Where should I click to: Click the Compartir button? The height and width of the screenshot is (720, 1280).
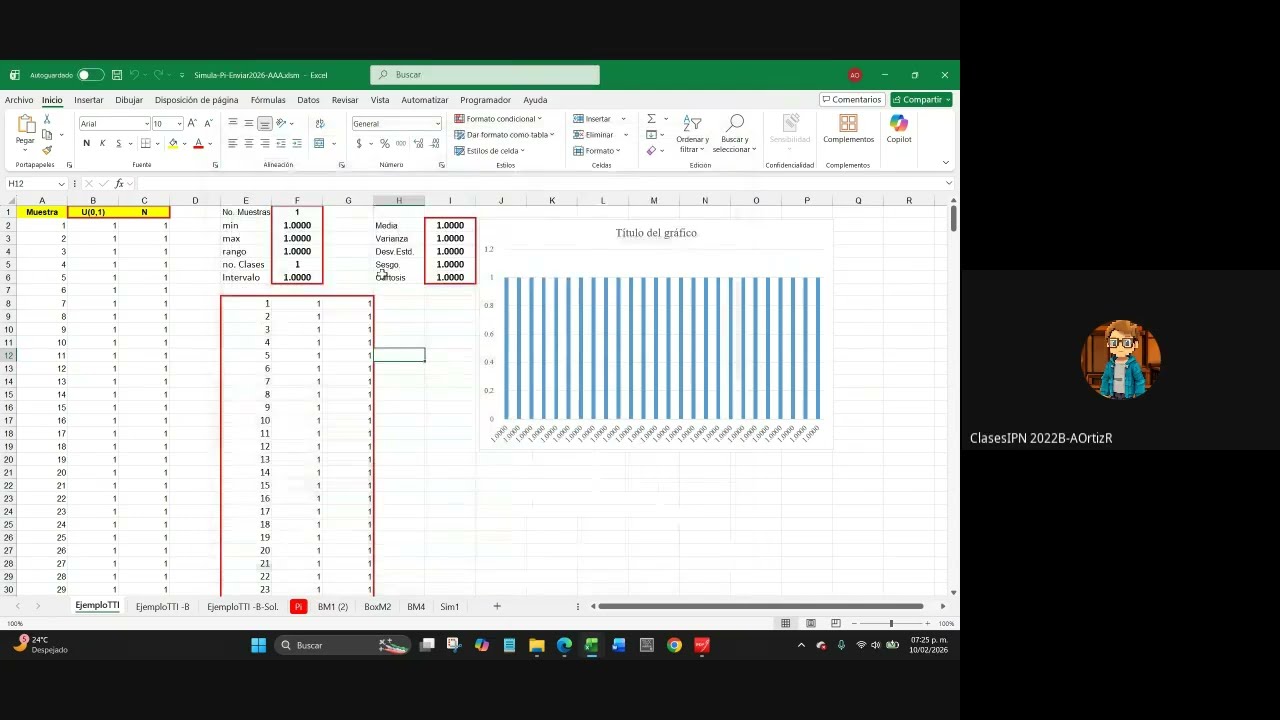click(921, 100)
